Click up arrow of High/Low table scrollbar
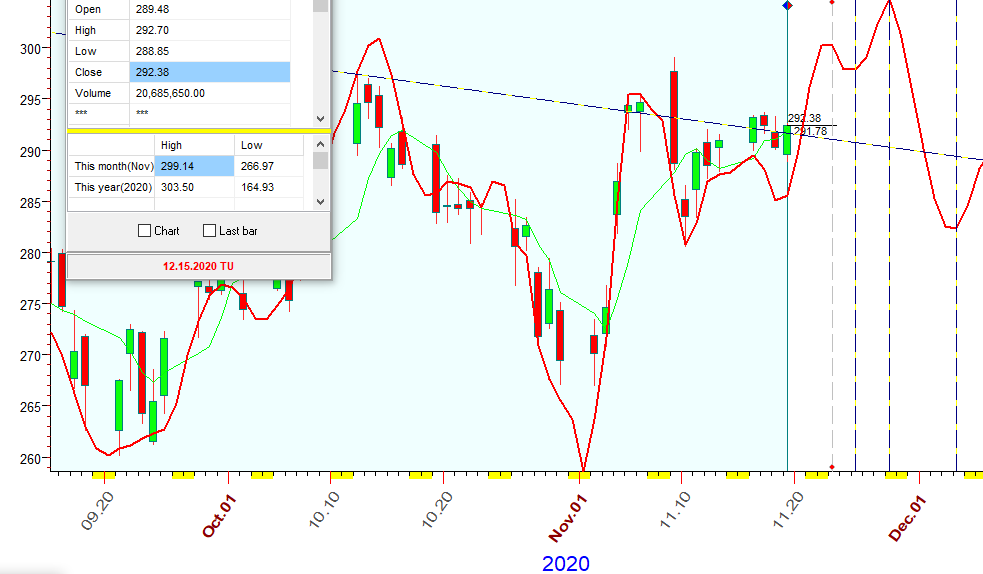The image size is (983, 574). click(x=320, y=144)
